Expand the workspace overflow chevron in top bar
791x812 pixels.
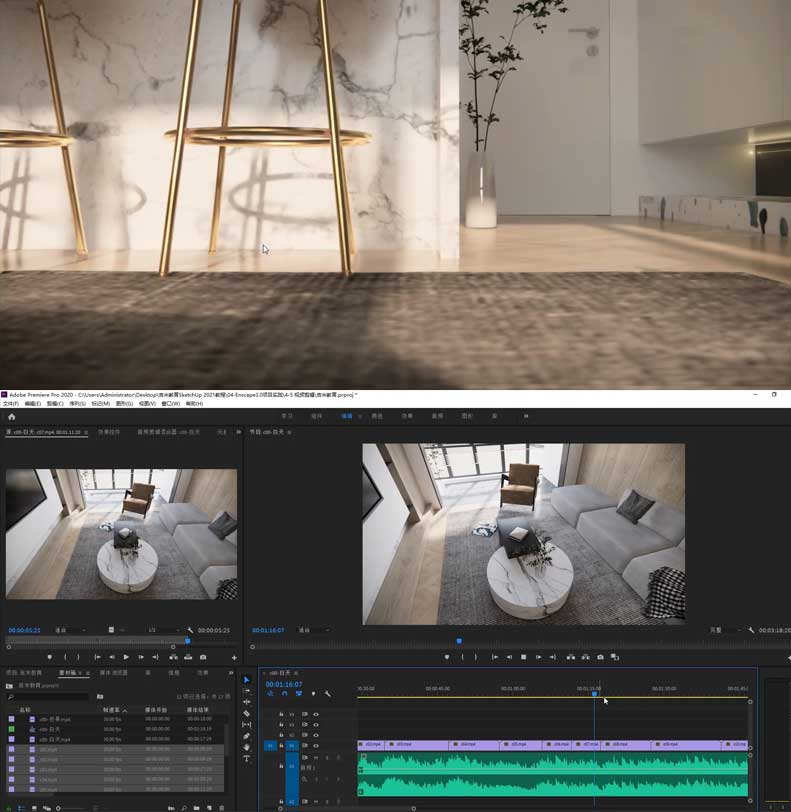click(526, 416)
